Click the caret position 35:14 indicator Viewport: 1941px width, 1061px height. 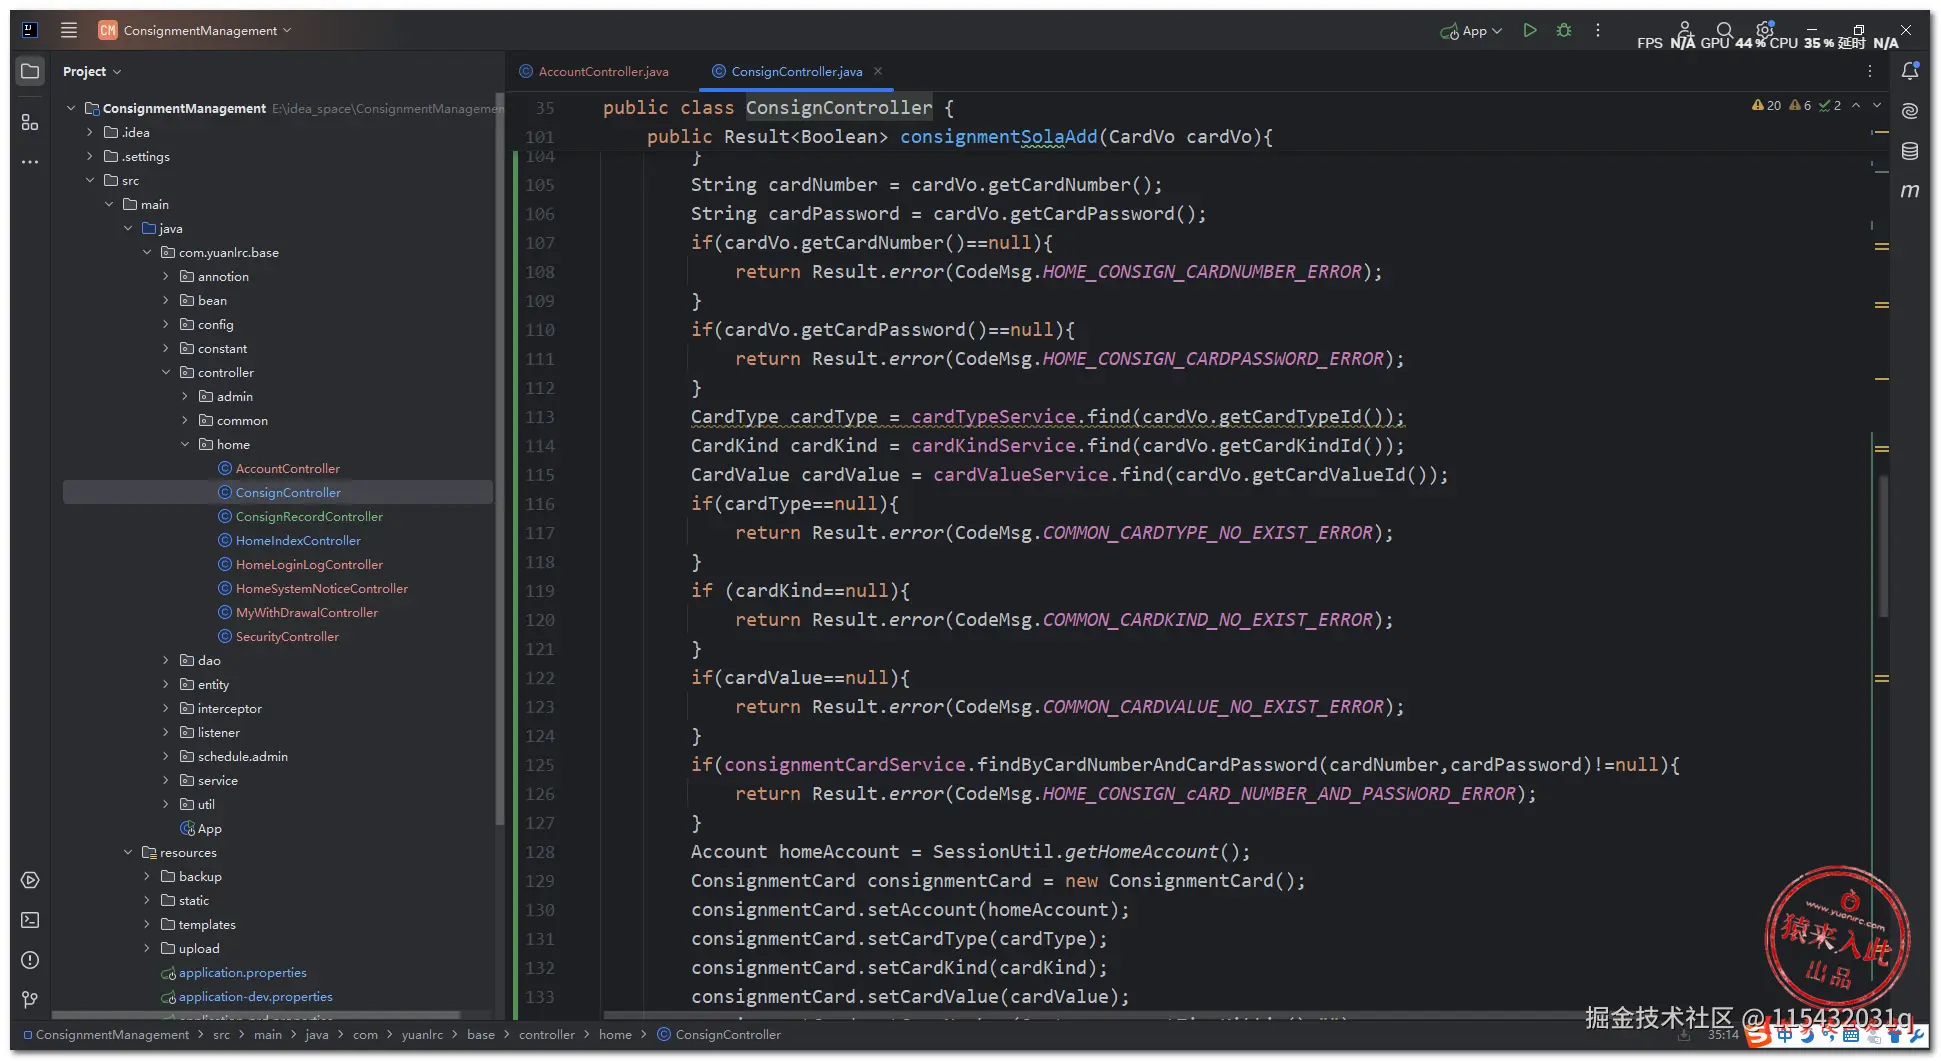click(x=1723, y=1034)
